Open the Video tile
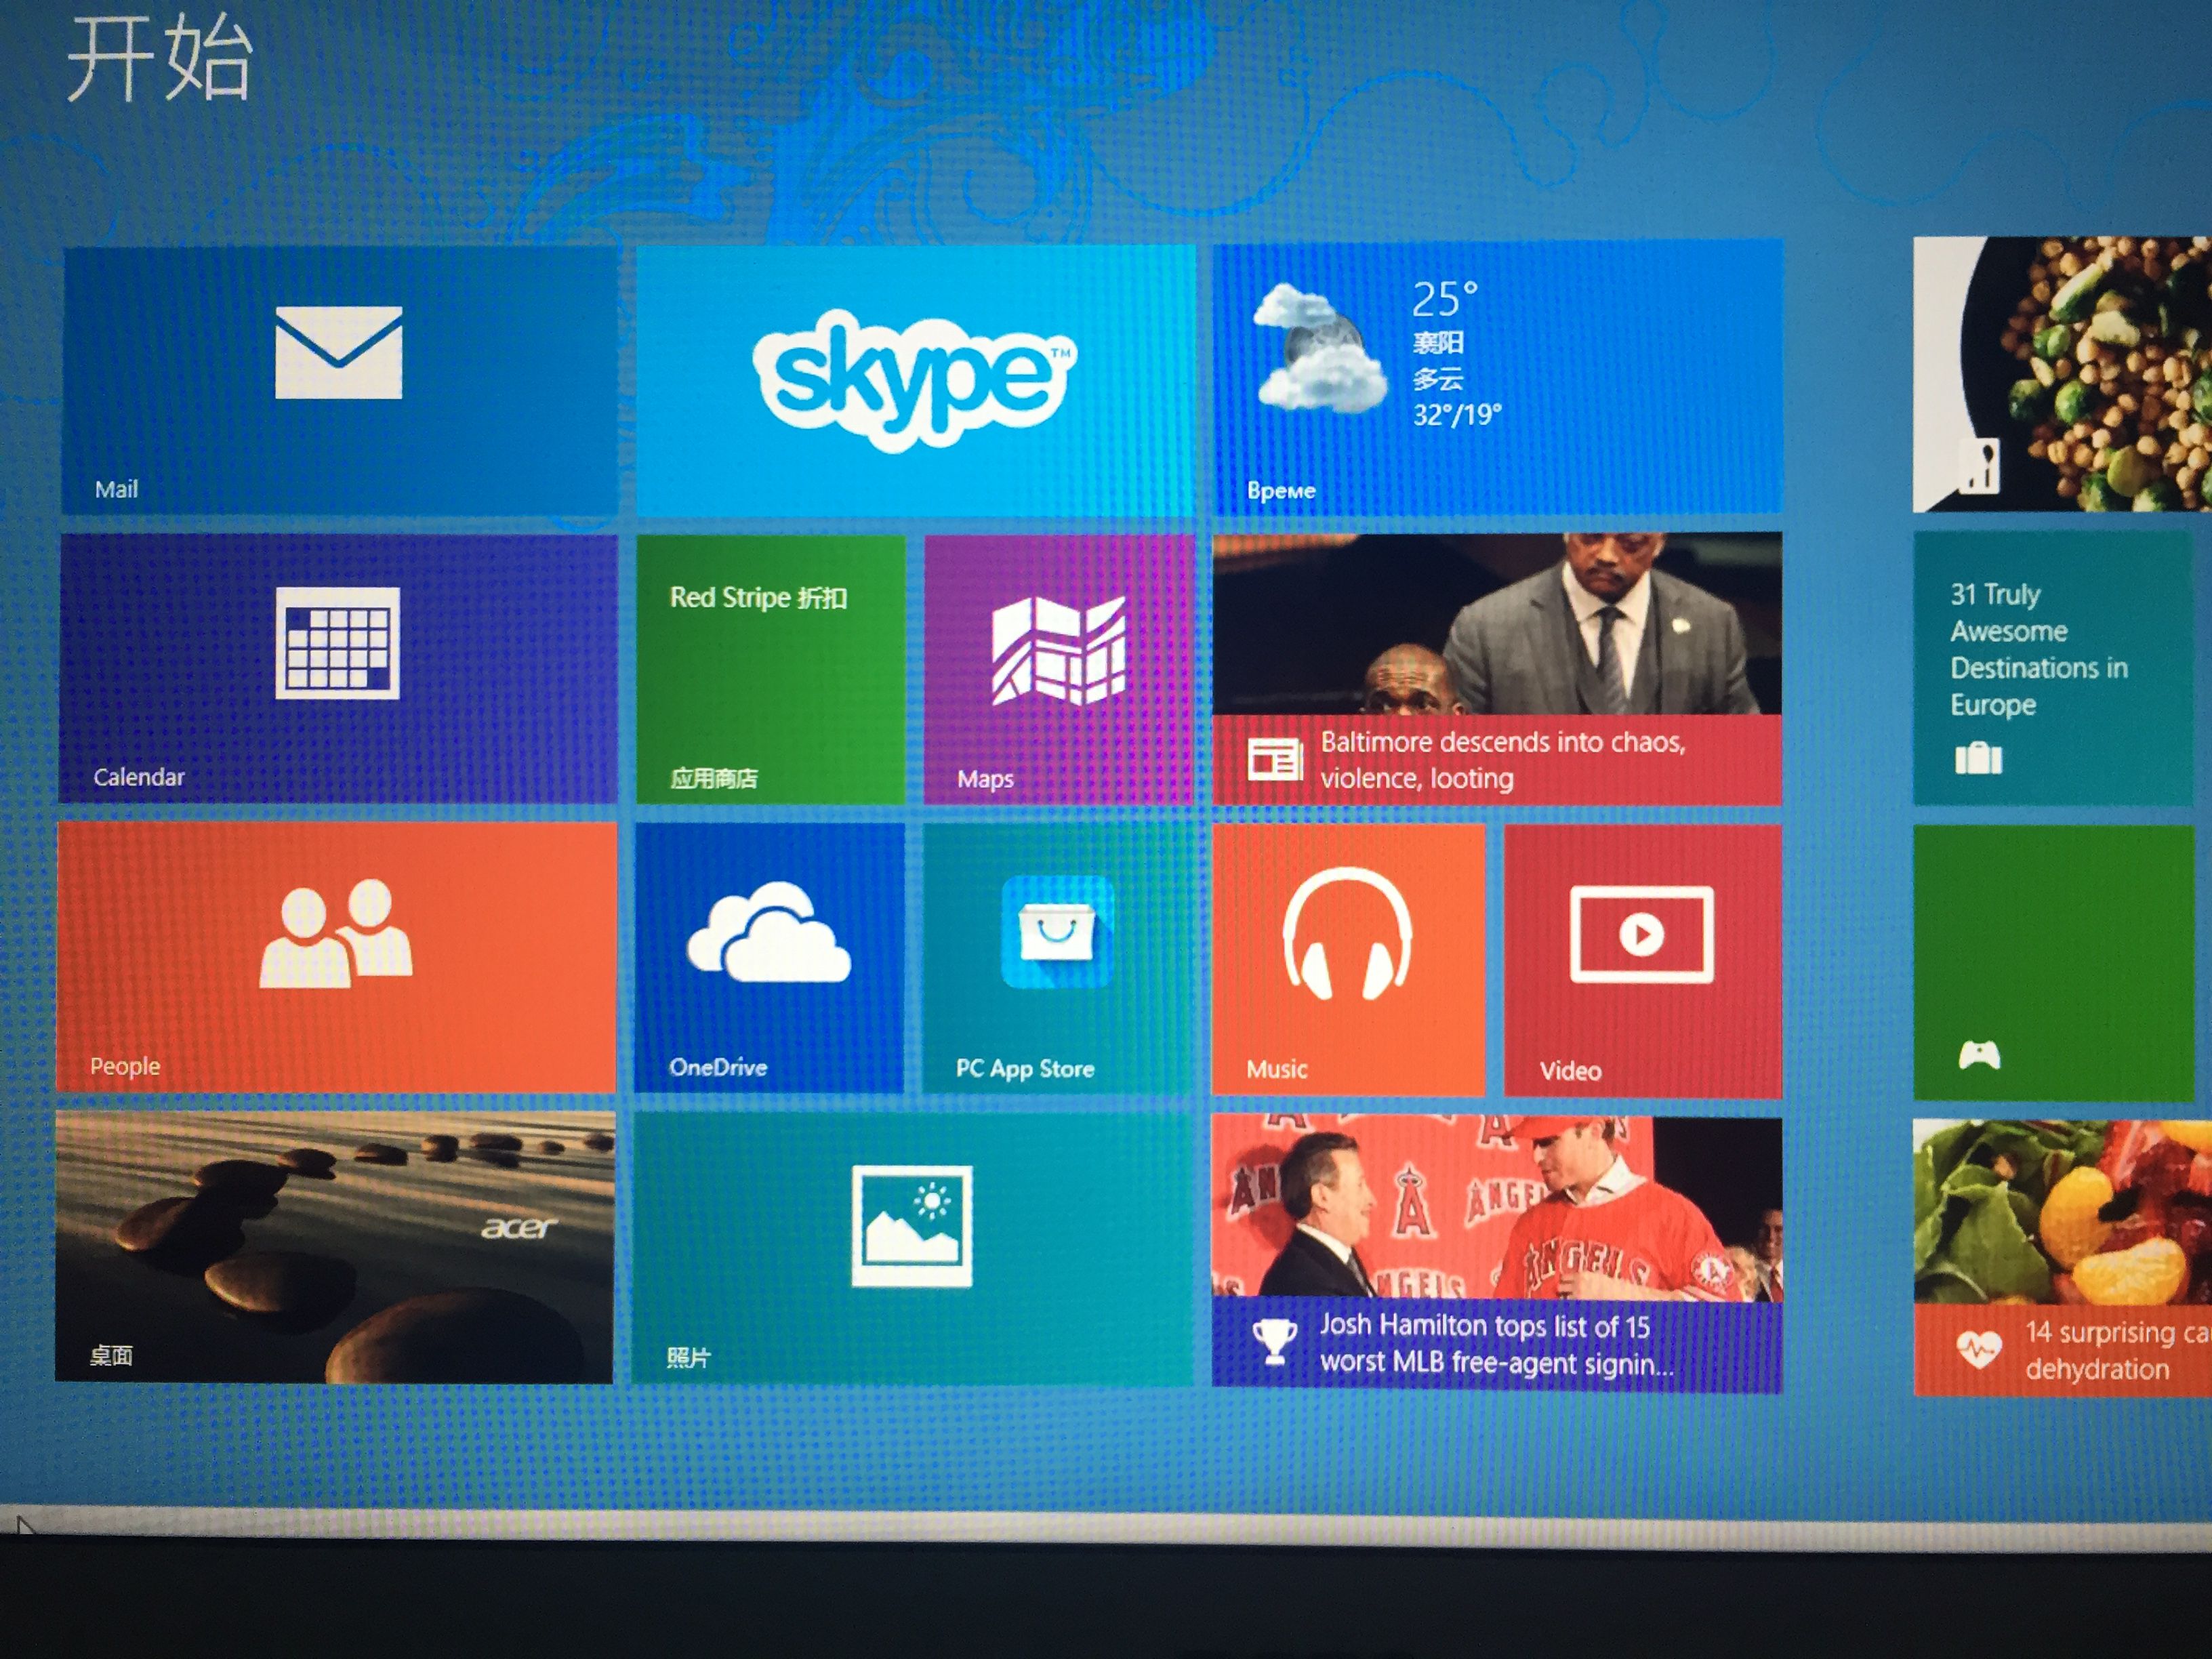Screen dimensions: 2212x1659 (1642, 961)
